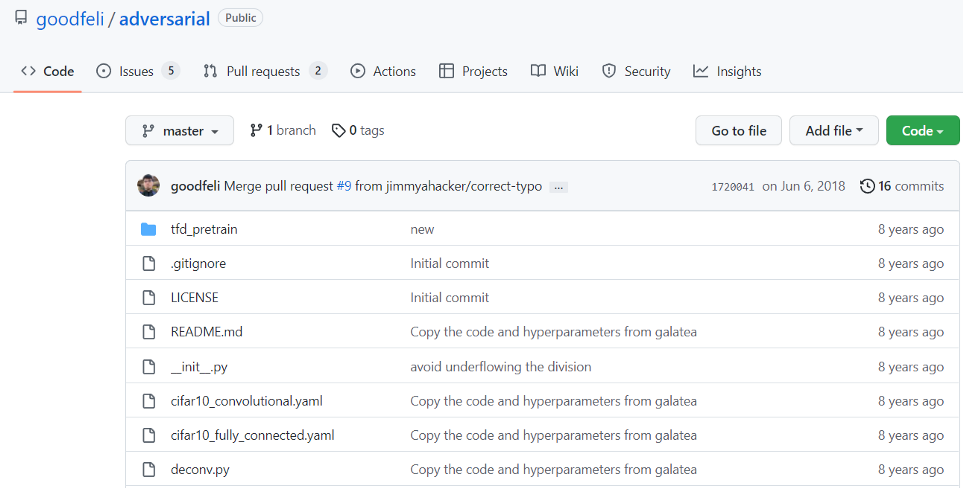Image resolution: width=963 pixels, height=488 pixels.
Task: Open the master branch dropdown
Action: (179, 131)
